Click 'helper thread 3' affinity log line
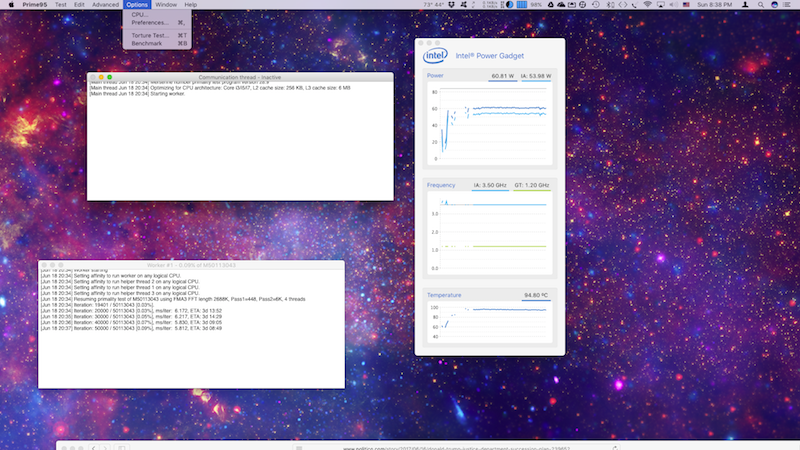The image size is (800, 450). pyautogui.click(x=120, y=293)
